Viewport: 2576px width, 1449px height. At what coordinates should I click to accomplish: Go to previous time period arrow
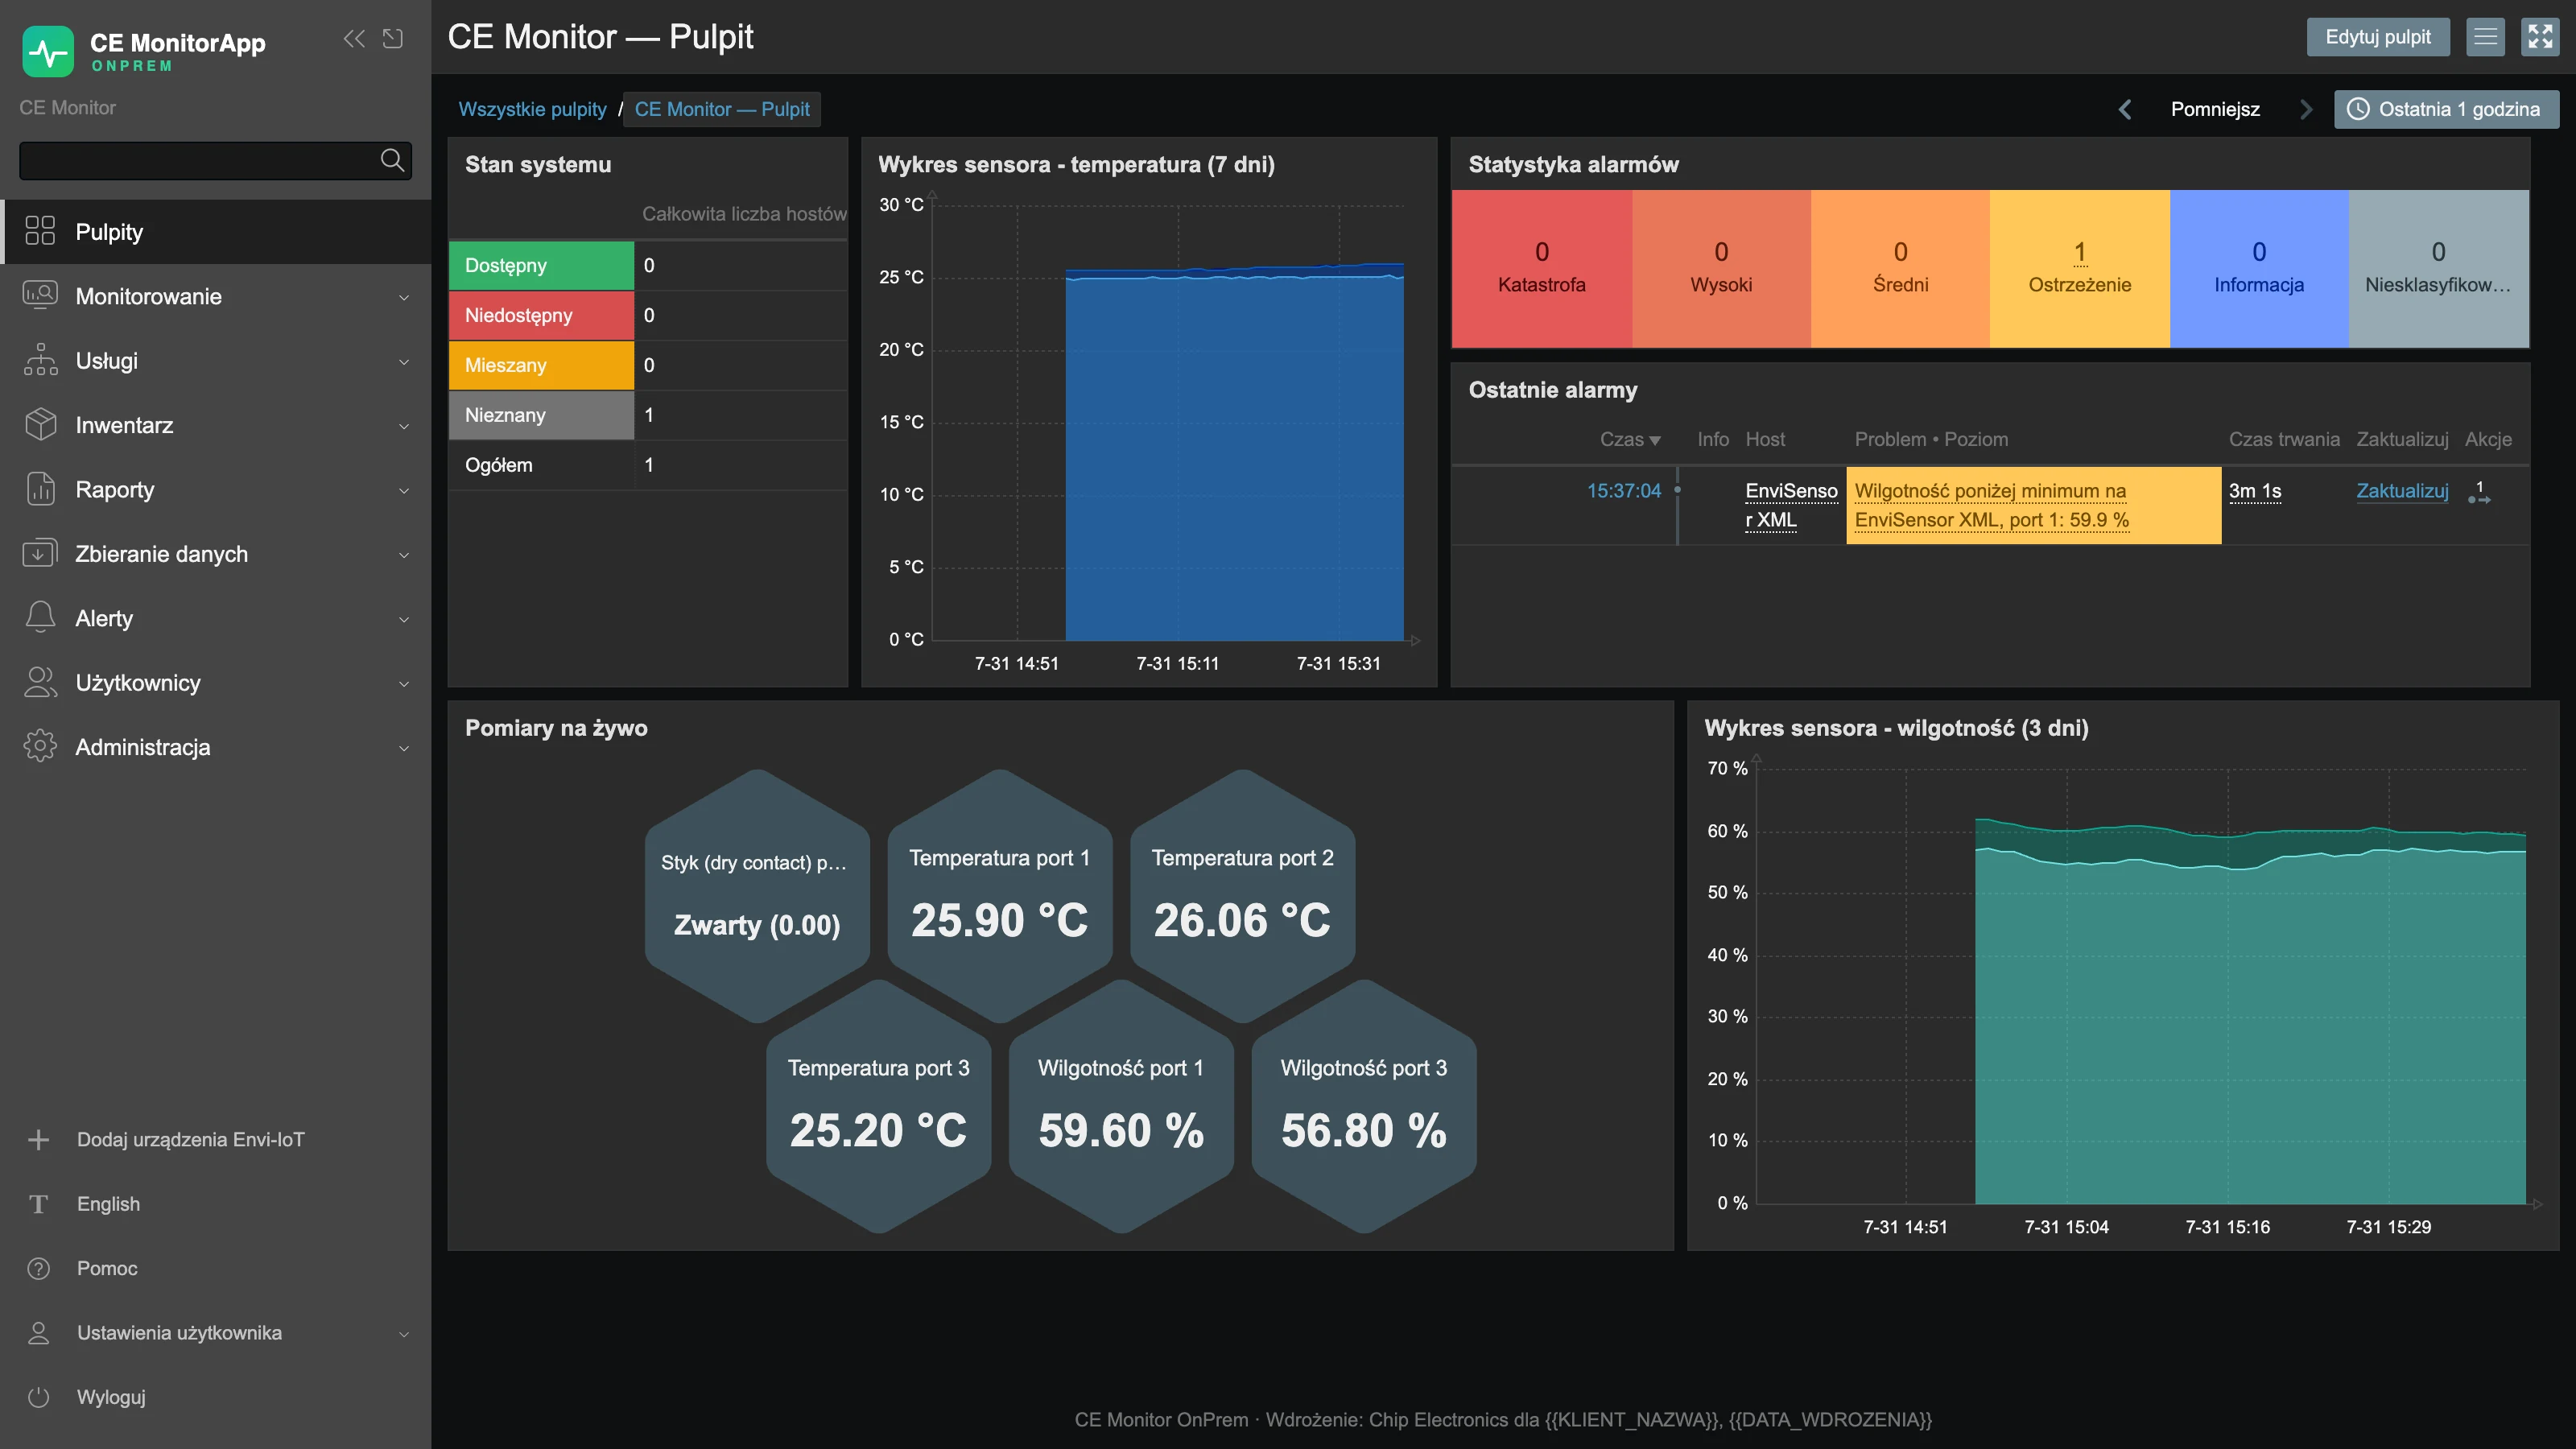(x=2125, y=109)
